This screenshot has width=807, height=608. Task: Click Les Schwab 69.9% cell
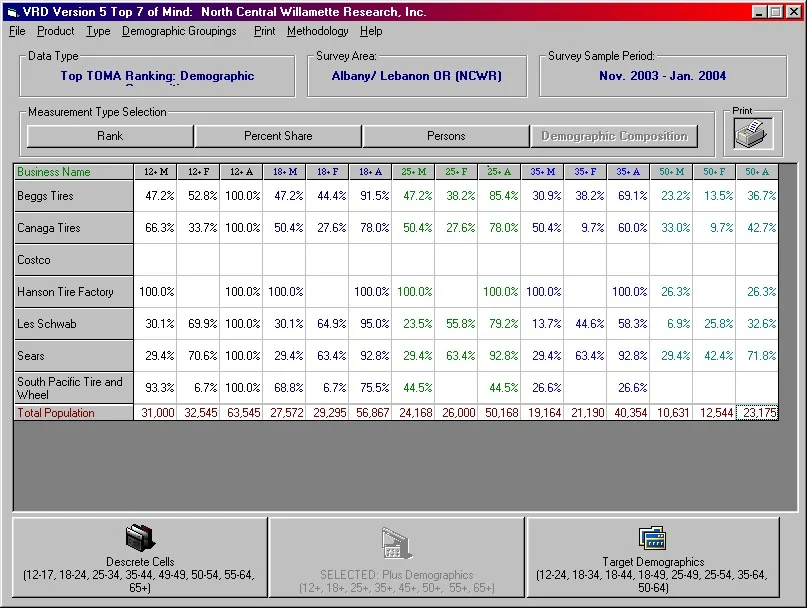198,324
